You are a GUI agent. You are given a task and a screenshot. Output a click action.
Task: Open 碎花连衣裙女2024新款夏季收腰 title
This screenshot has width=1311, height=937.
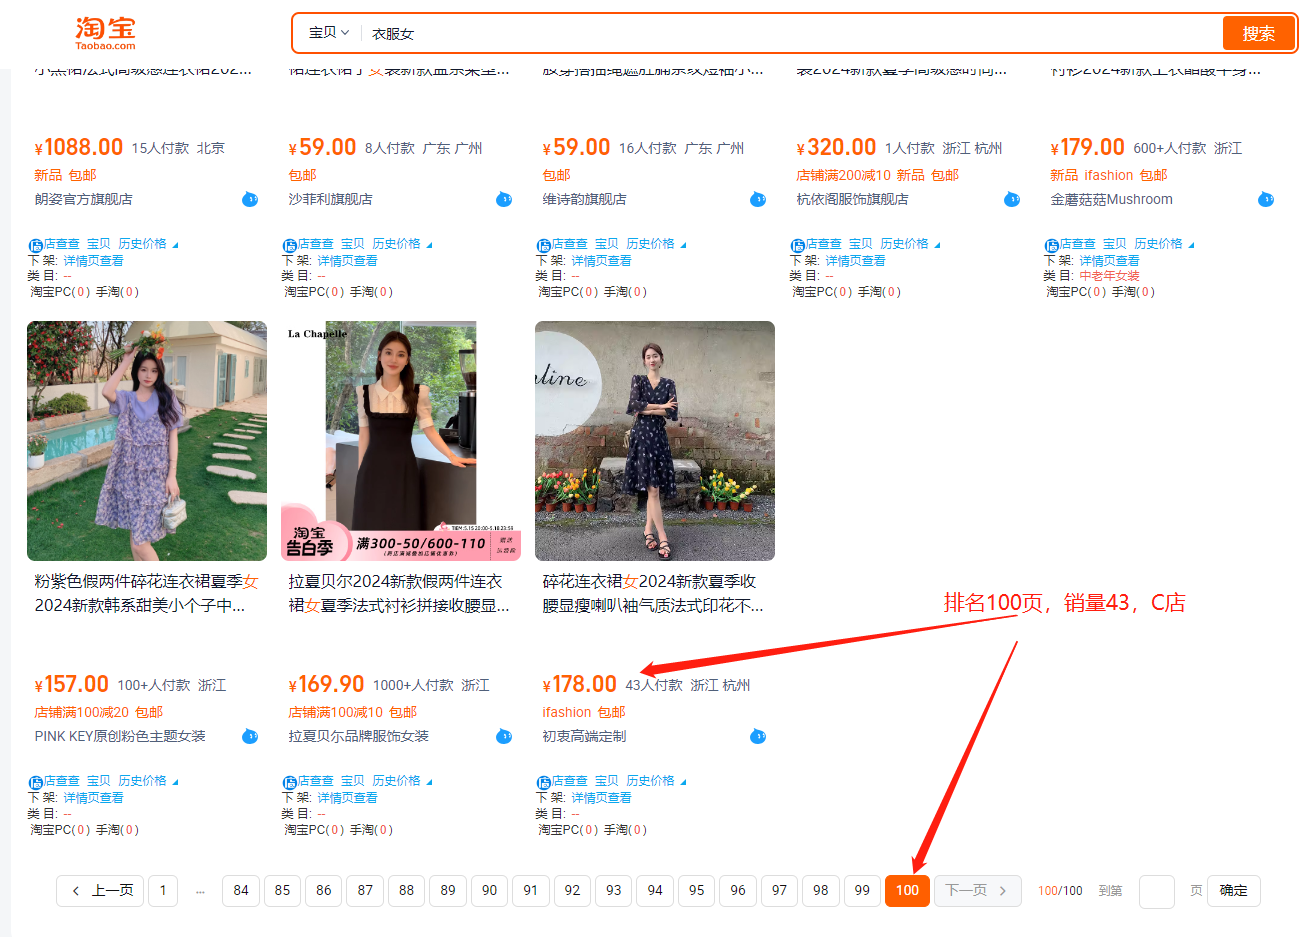click(653, 593)
